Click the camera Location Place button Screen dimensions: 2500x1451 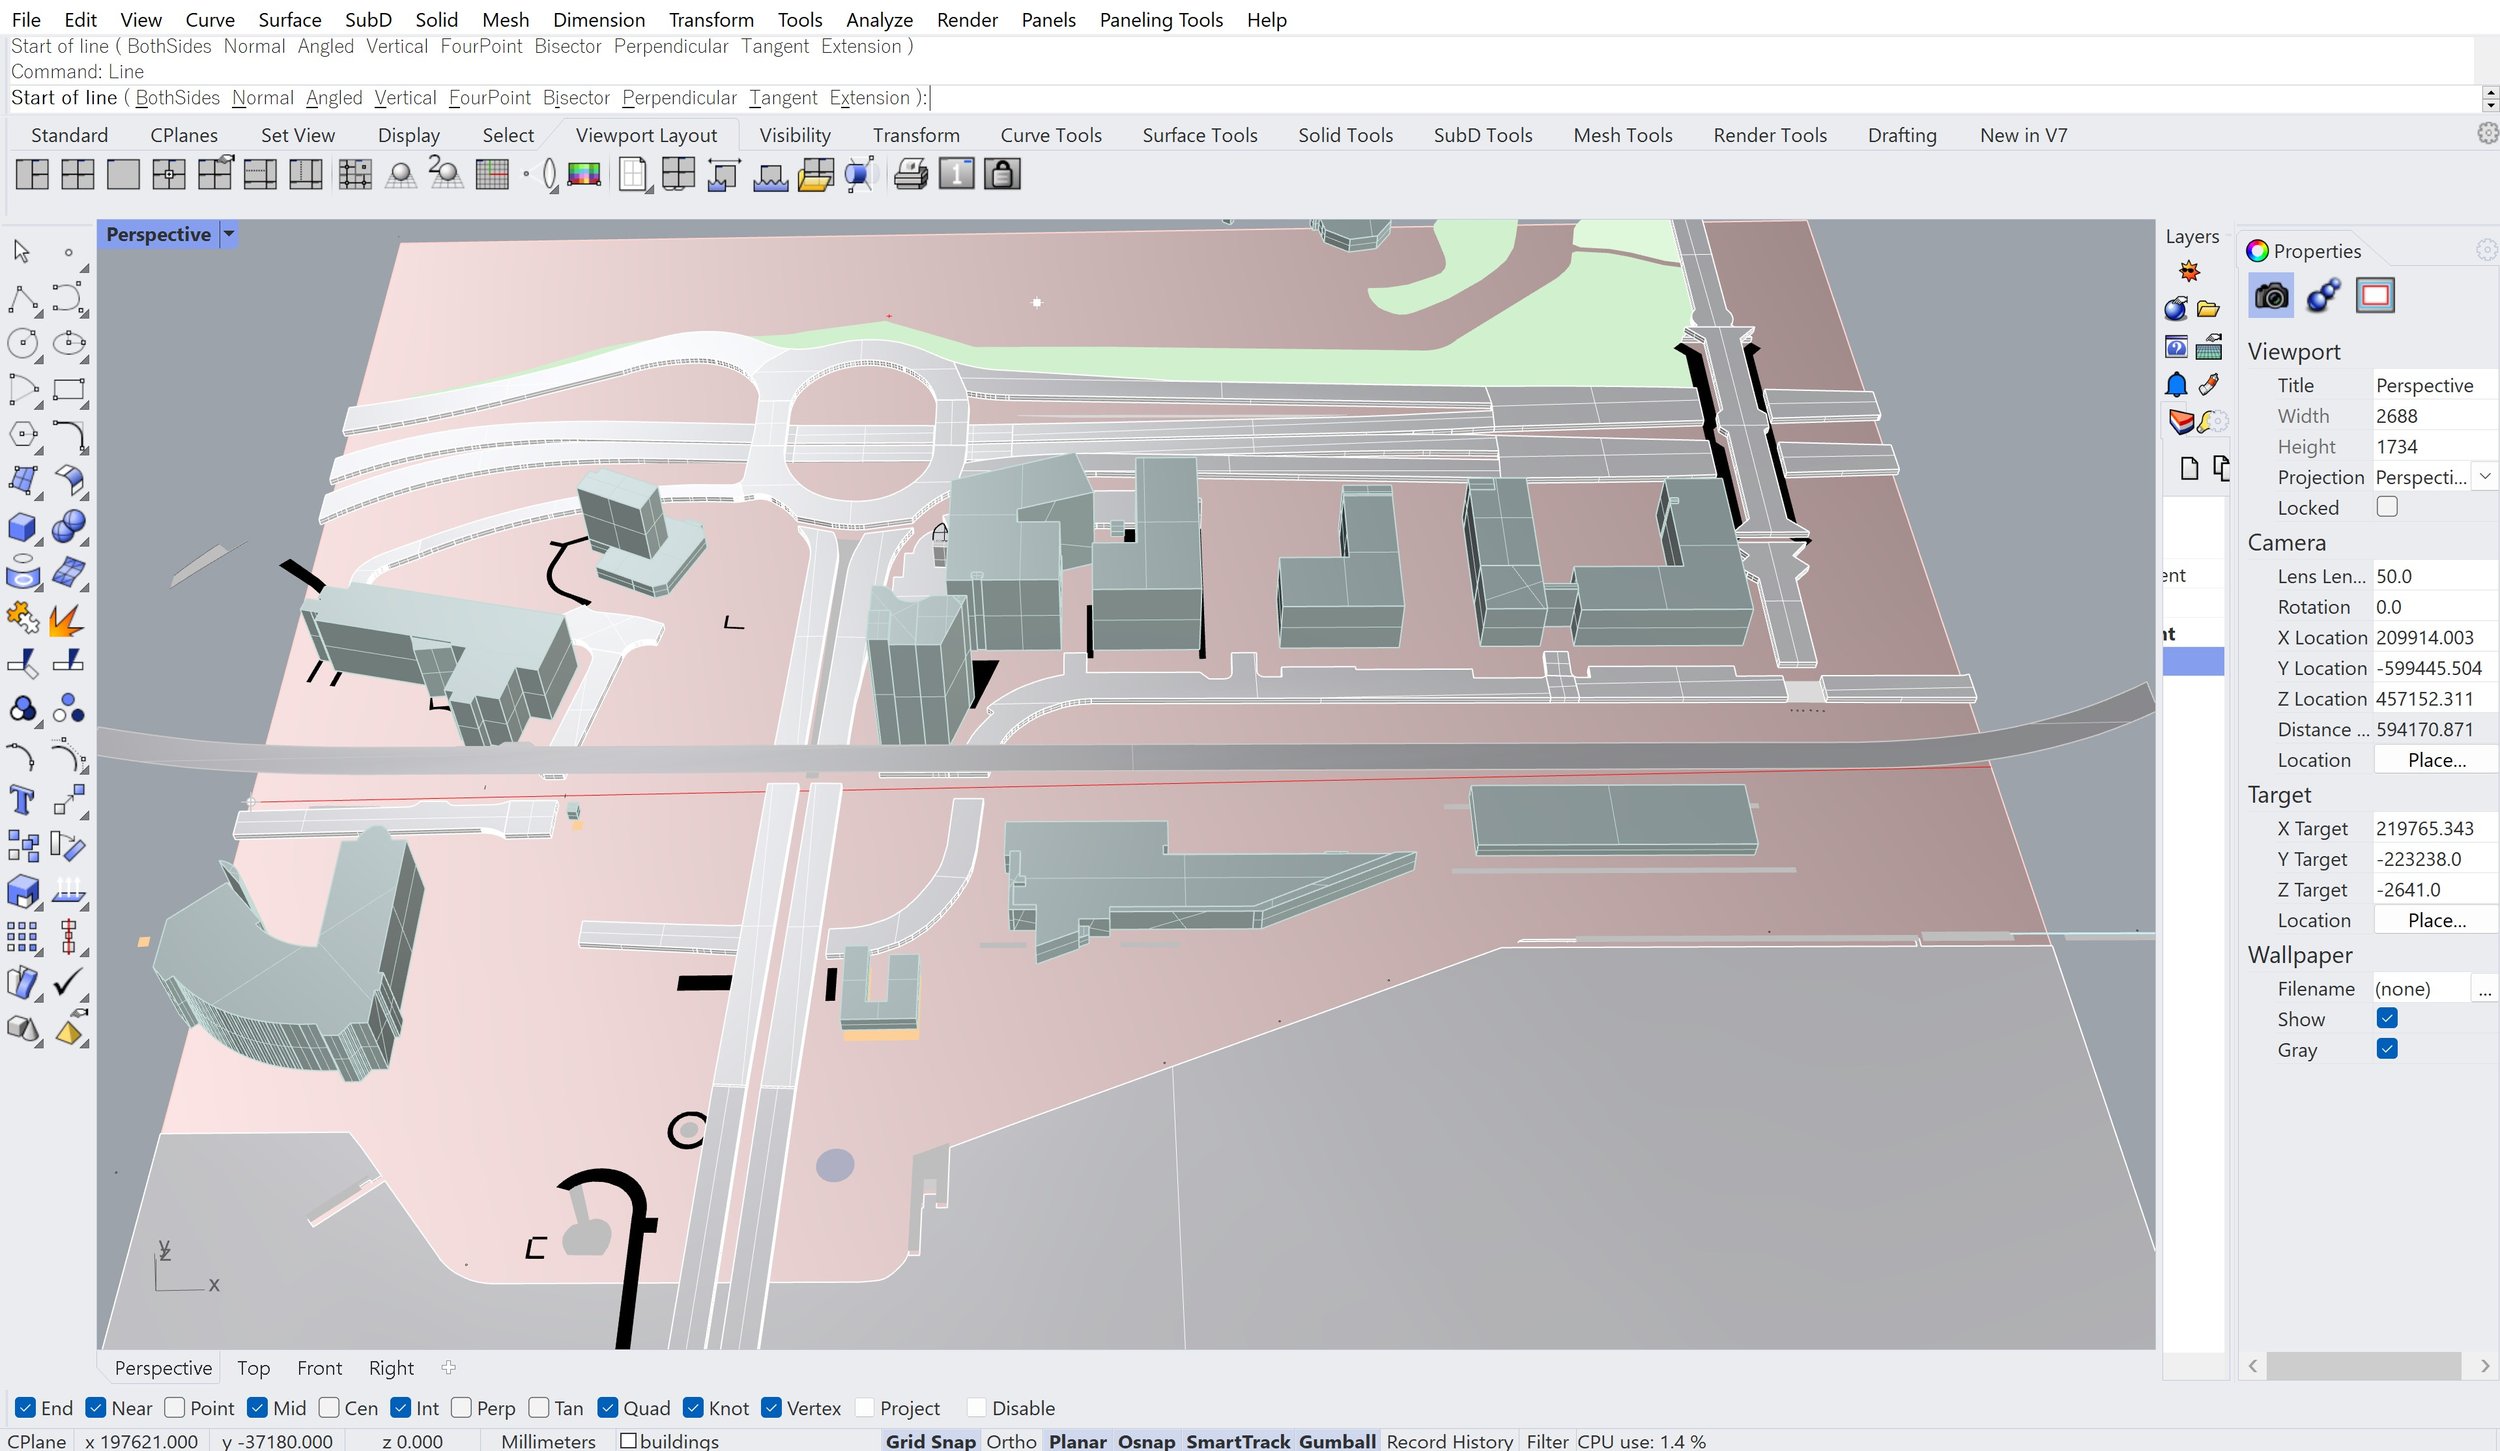click(x=2436, y=760)
